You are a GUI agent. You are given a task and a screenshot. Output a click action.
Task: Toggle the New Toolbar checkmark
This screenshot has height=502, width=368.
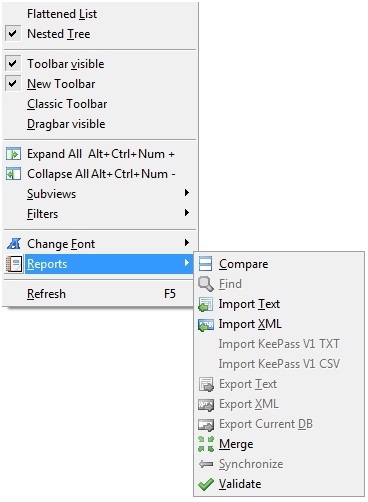tap(13, 84)
